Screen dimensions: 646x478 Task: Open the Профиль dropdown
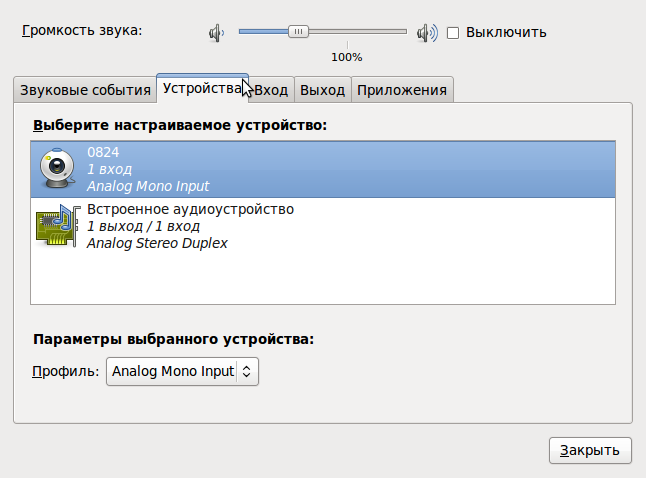(x=183, y=372)
